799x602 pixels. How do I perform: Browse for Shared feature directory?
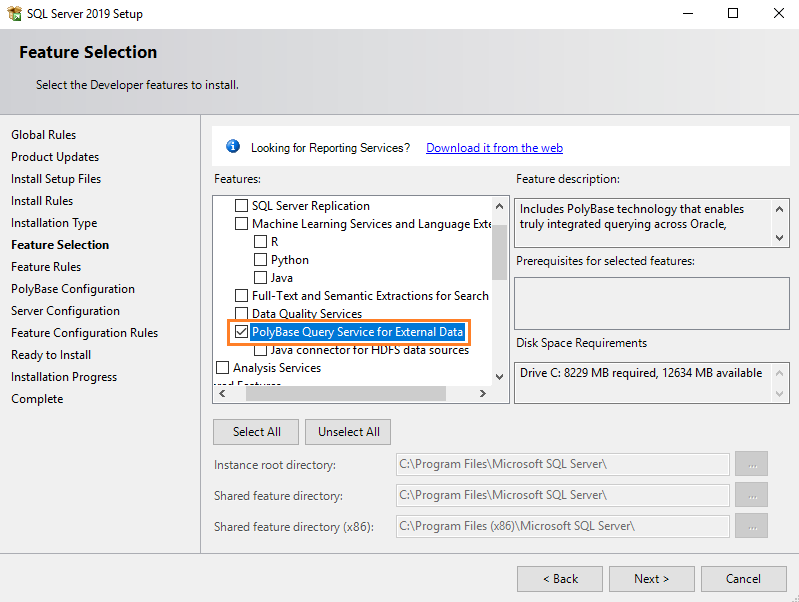[752, 495]
